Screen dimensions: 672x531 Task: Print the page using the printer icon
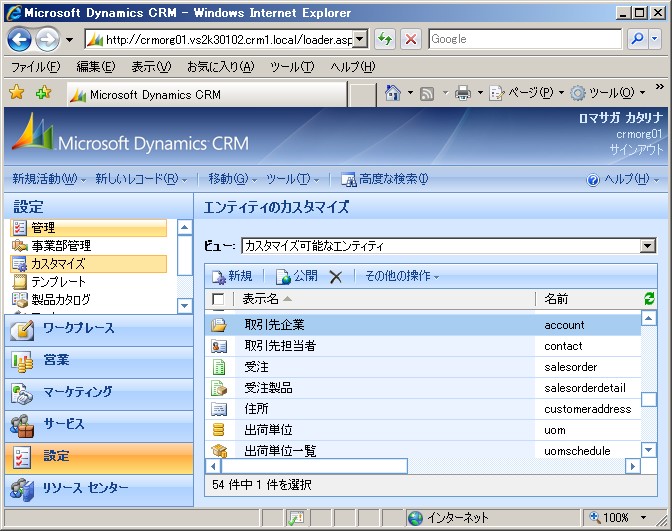463,93
